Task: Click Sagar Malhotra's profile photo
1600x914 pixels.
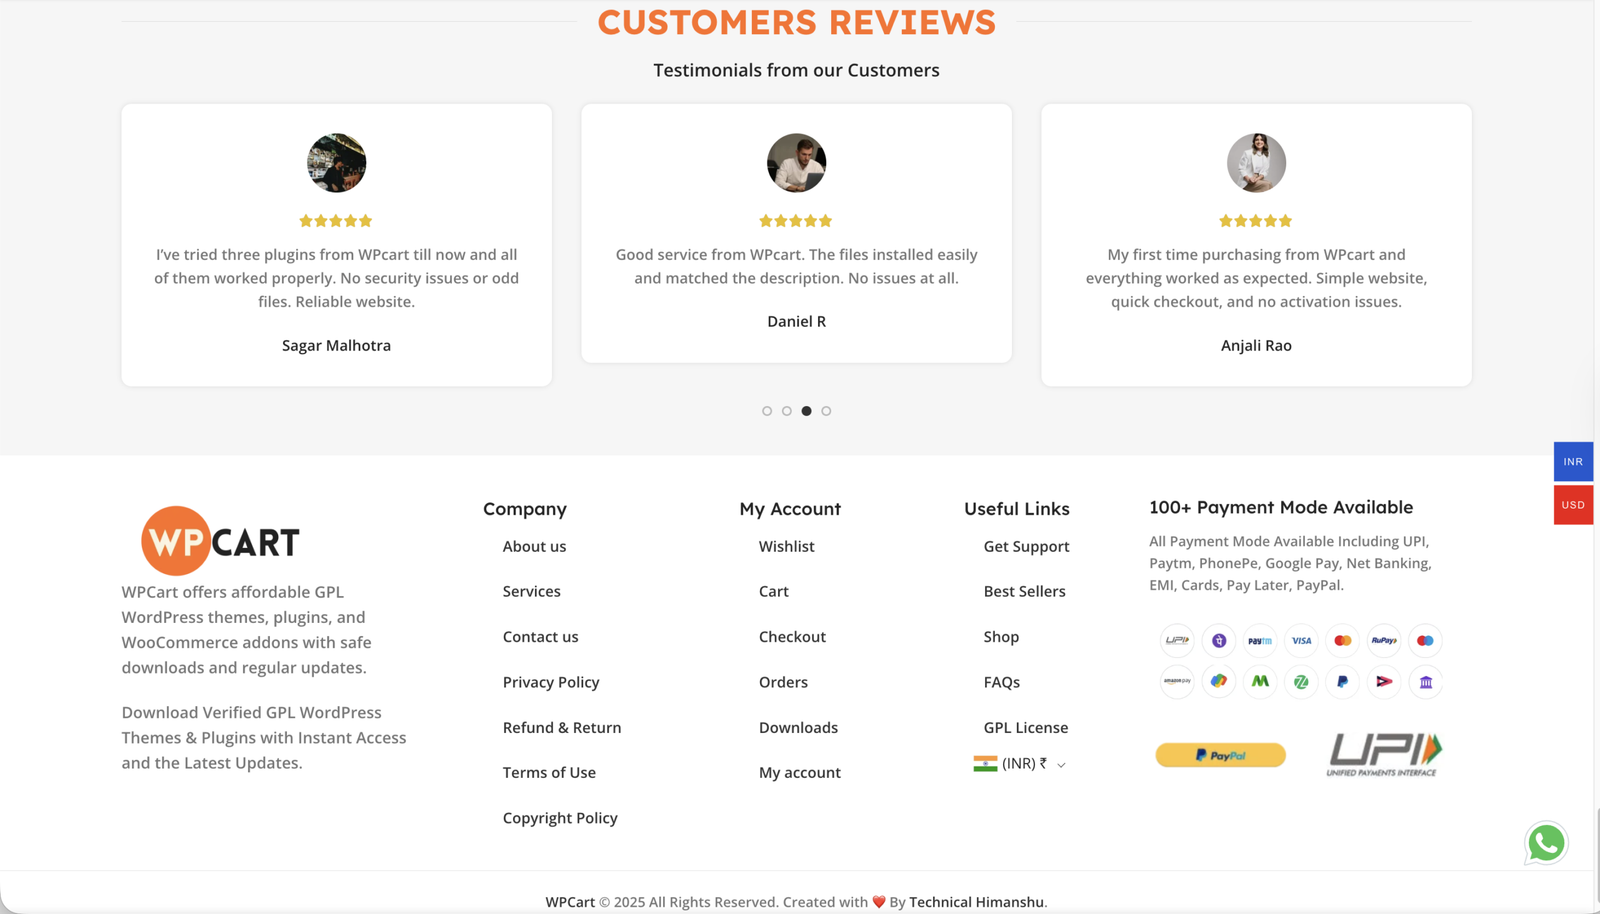Action: click(x=336, y=163)
